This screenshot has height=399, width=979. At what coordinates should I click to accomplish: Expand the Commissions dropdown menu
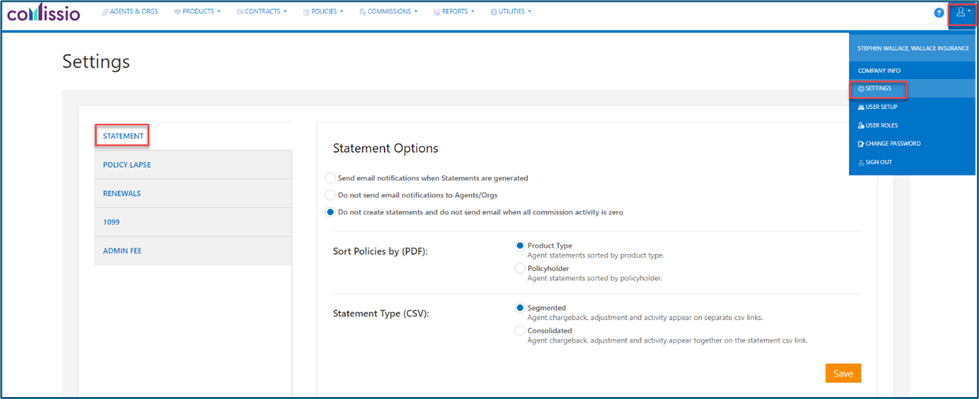[x=388, y=11]
